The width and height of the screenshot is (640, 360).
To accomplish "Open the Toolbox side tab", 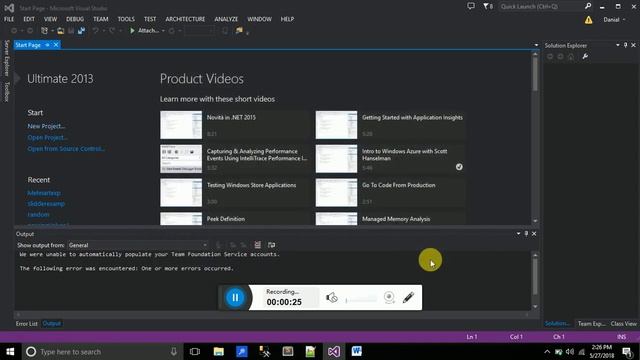I will (x=7, y=91).
